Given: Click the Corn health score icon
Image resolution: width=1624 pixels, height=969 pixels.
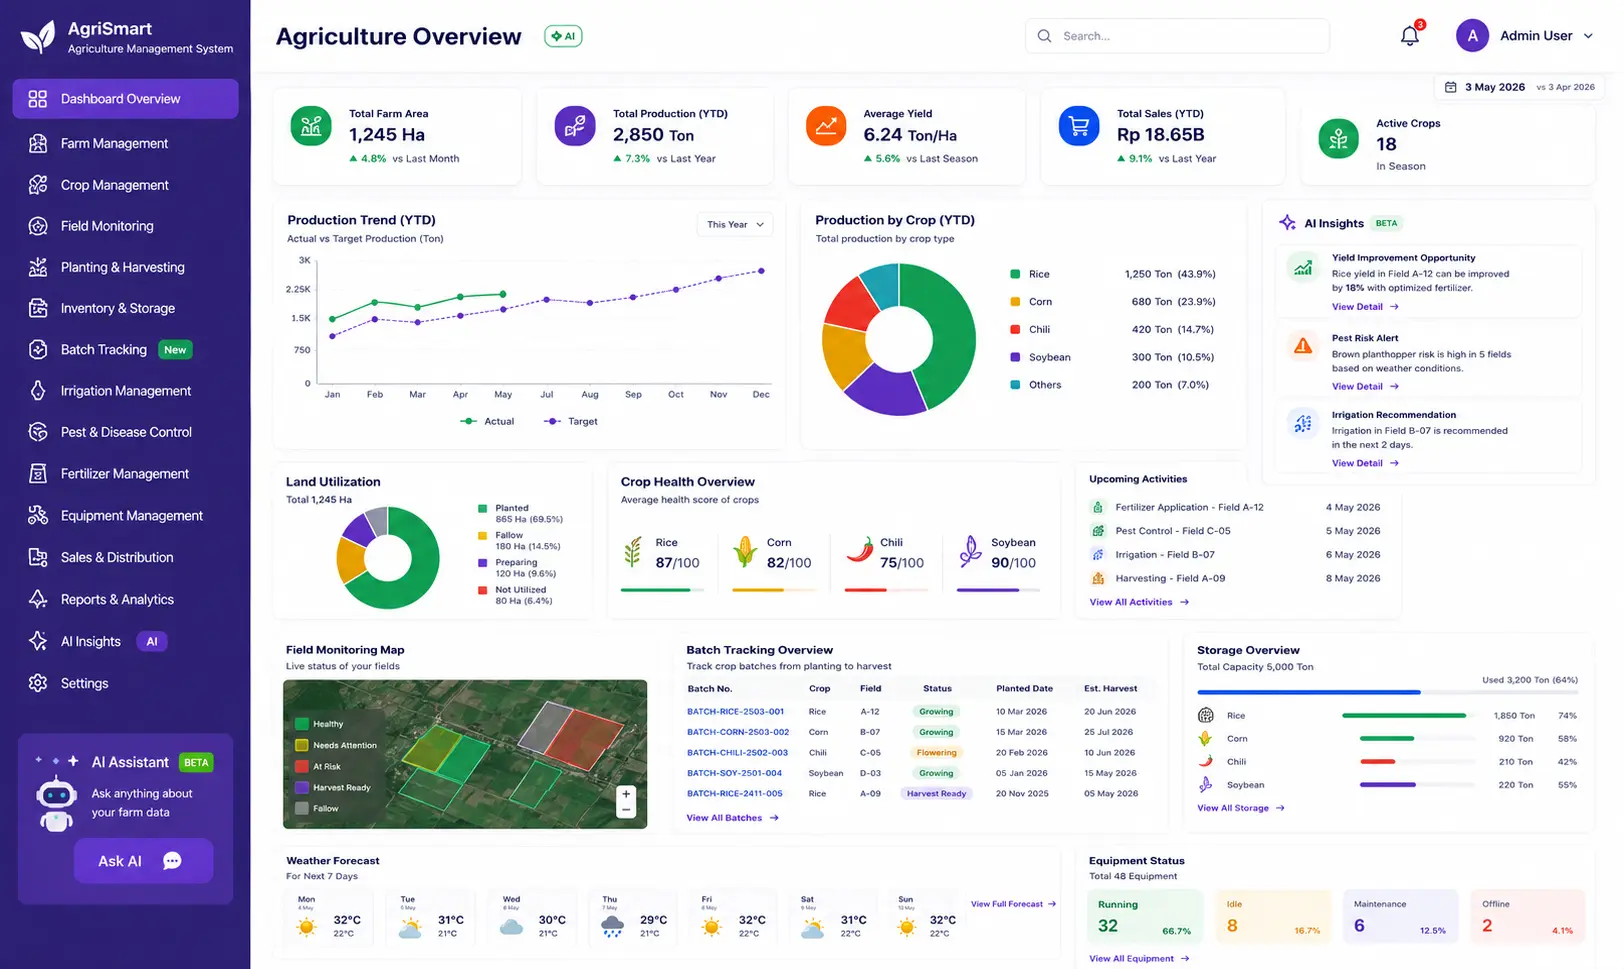Looking at the screenshot, I should pyautogui.click(x=744, y=552).
